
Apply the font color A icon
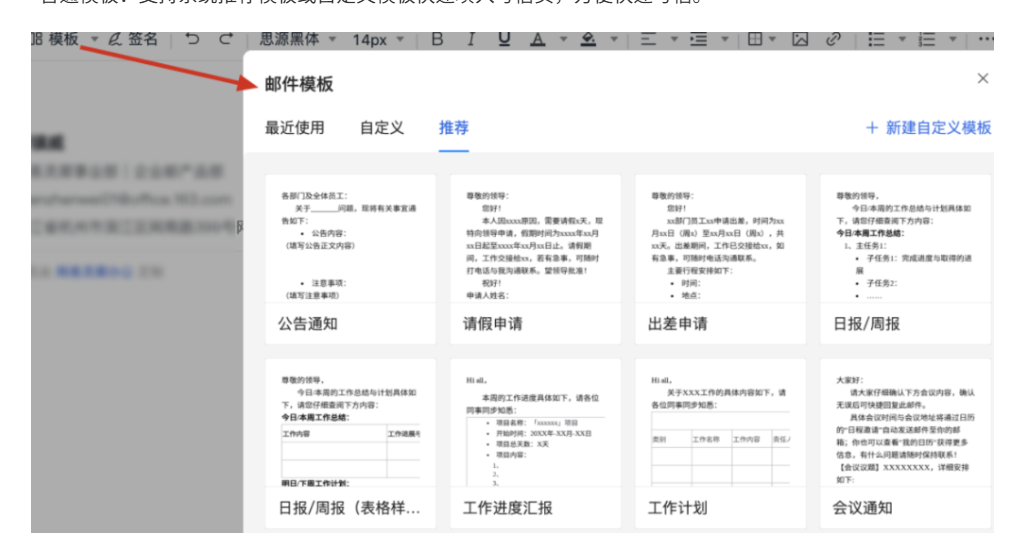(537, 40)
